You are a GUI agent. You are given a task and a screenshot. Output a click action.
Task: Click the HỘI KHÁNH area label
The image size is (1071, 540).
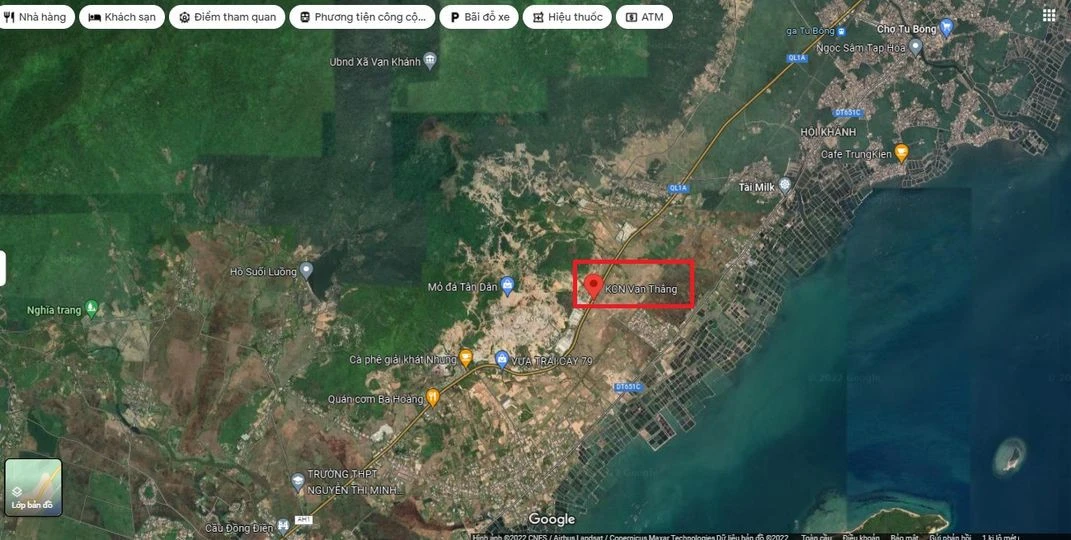pos(828,132)
